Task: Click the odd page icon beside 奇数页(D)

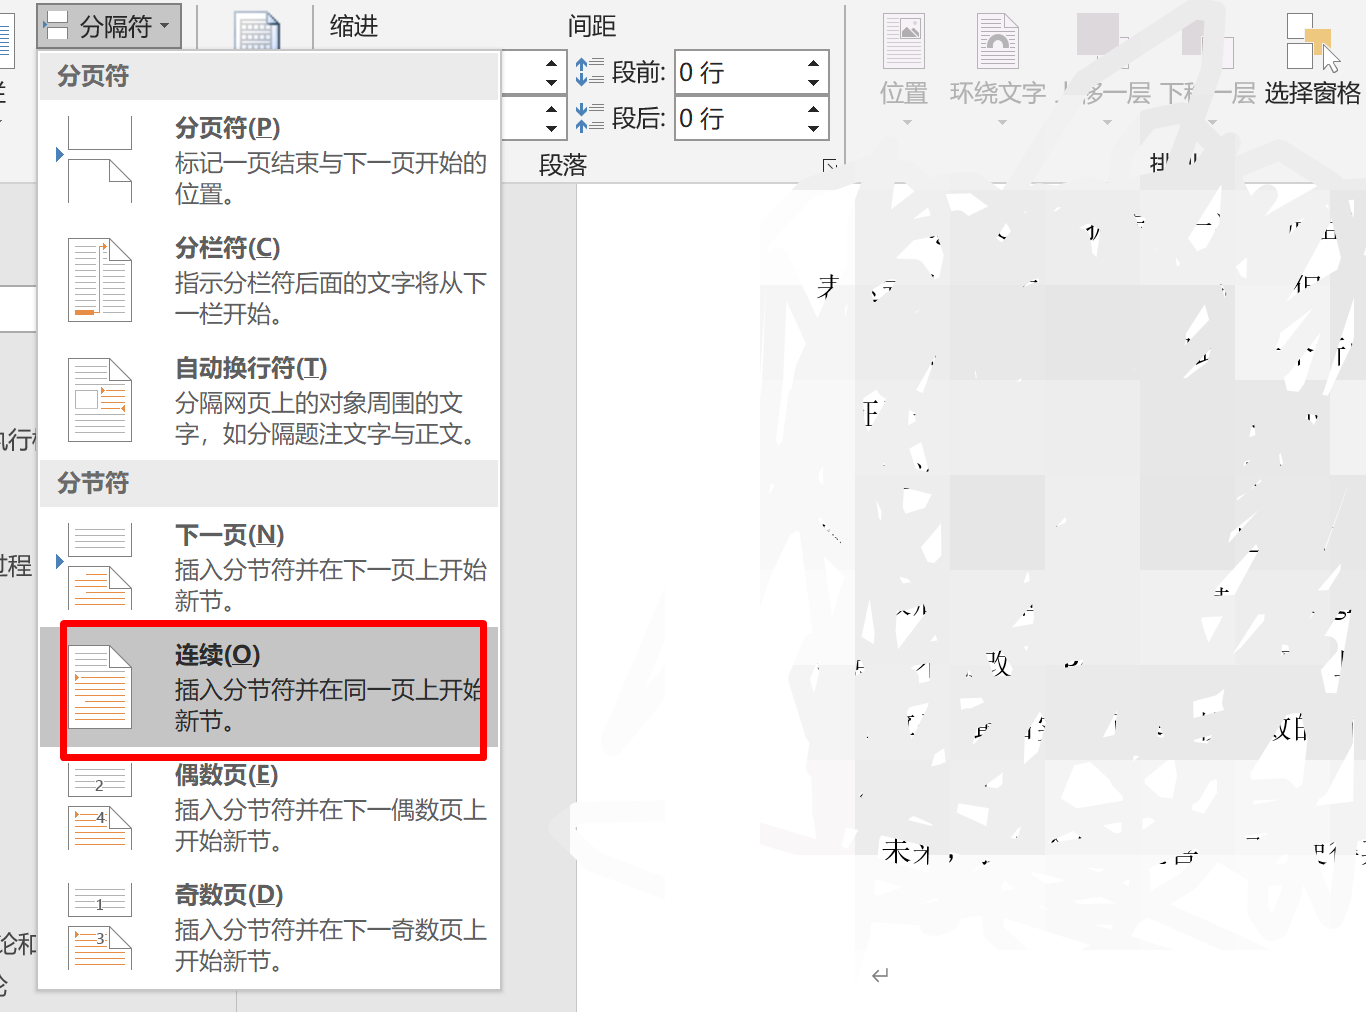Action: [100, 927]
